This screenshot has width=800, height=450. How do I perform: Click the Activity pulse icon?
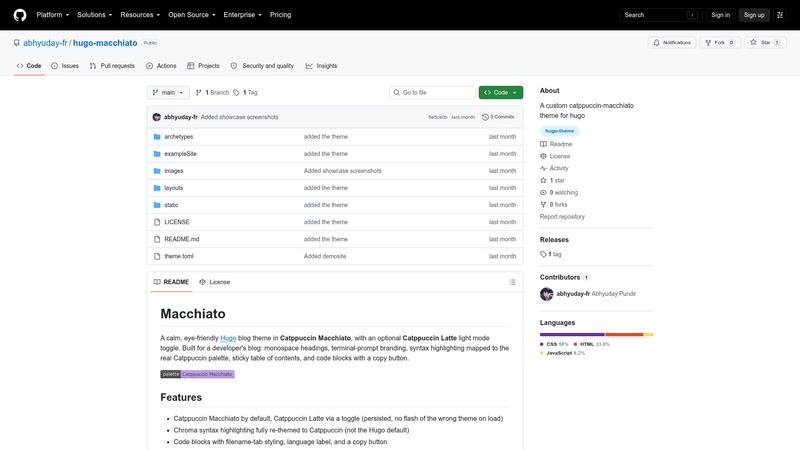coord(543,168)
